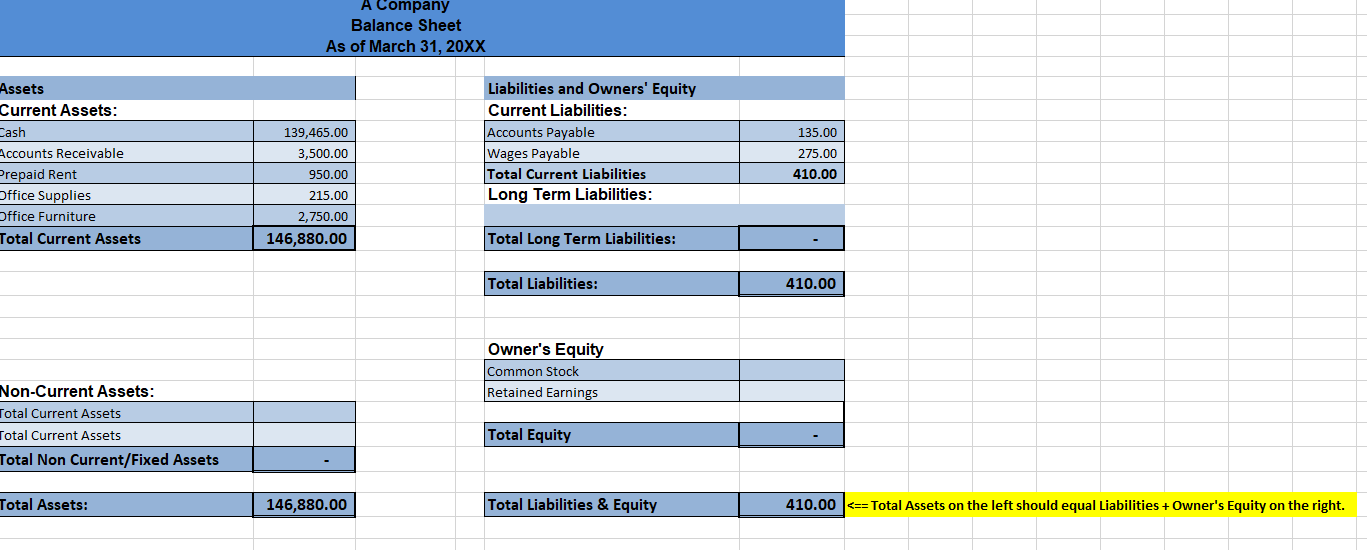Click the 'Cash' label cell
The image size is (1367, 550).
click(126, 132)
